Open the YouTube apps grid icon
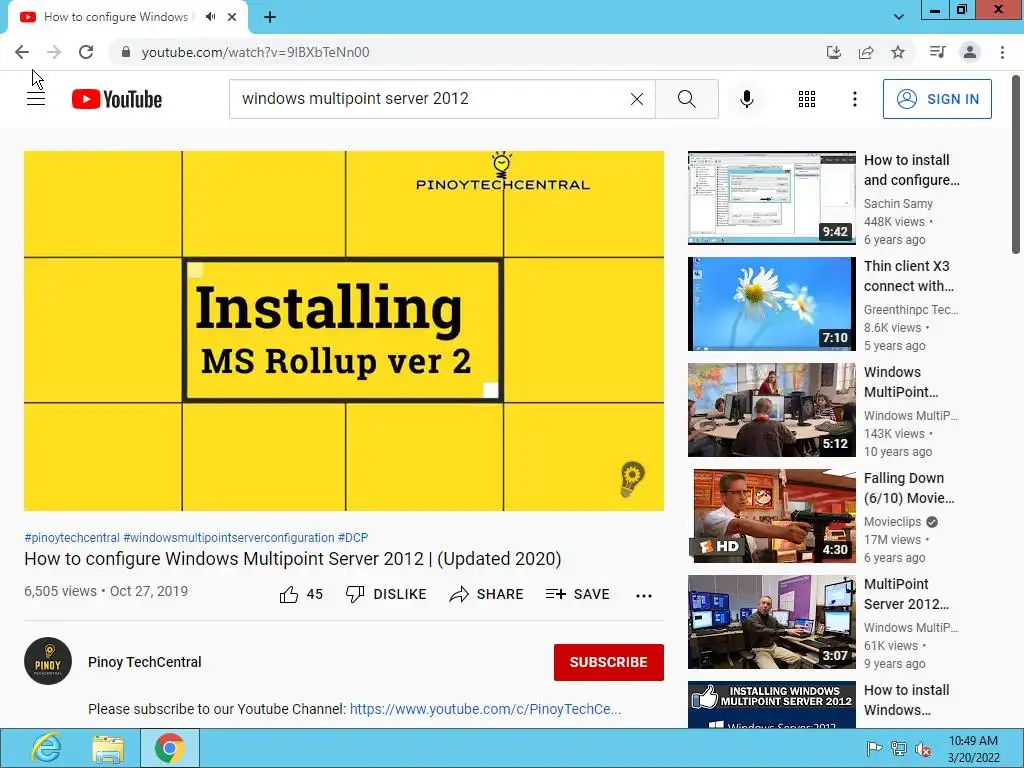The height and width of the screenshot is (768, 1024). [807, 99]
